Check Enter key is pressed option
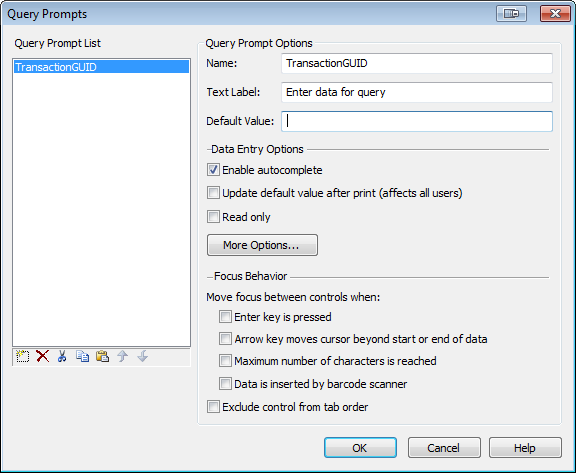This screenshot has width=576, height=473. (225, 317)
